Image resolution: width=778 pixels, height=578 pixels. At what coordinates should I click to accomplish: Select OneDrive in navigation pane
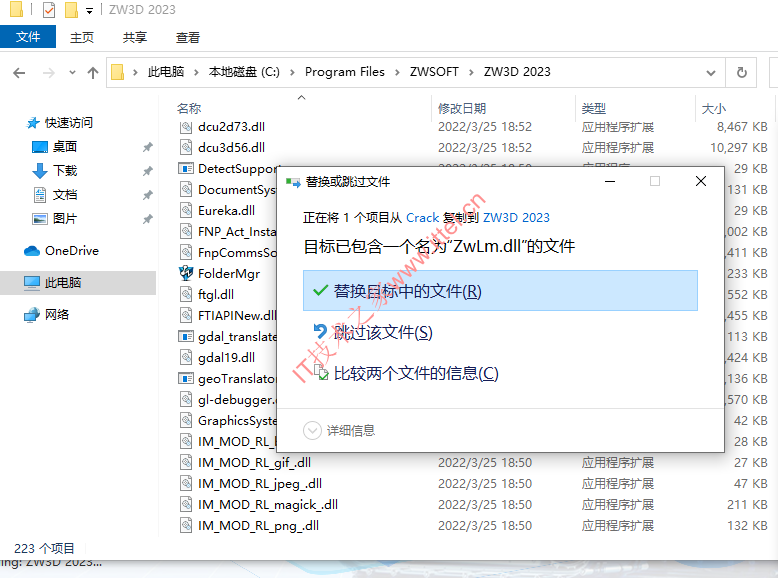click(71, 251)
